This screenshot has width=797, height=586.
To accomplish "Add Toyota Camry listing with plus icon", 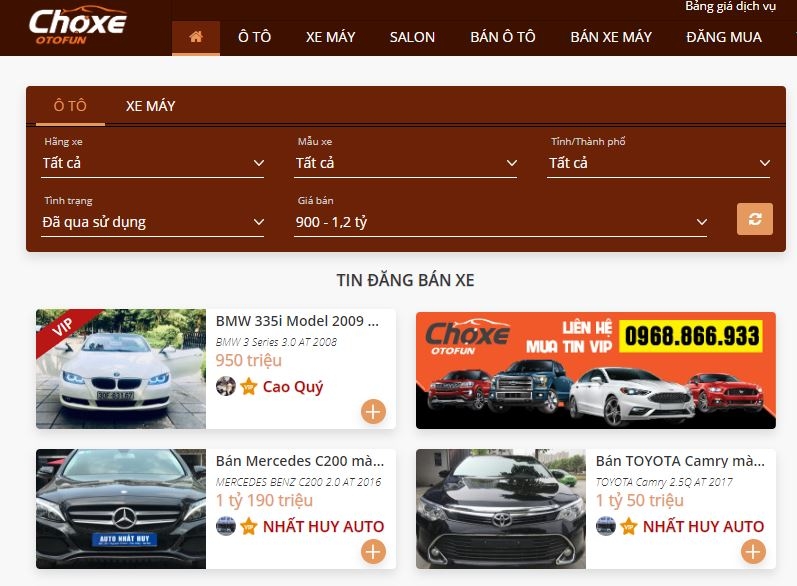I will [x=753, y=551].
